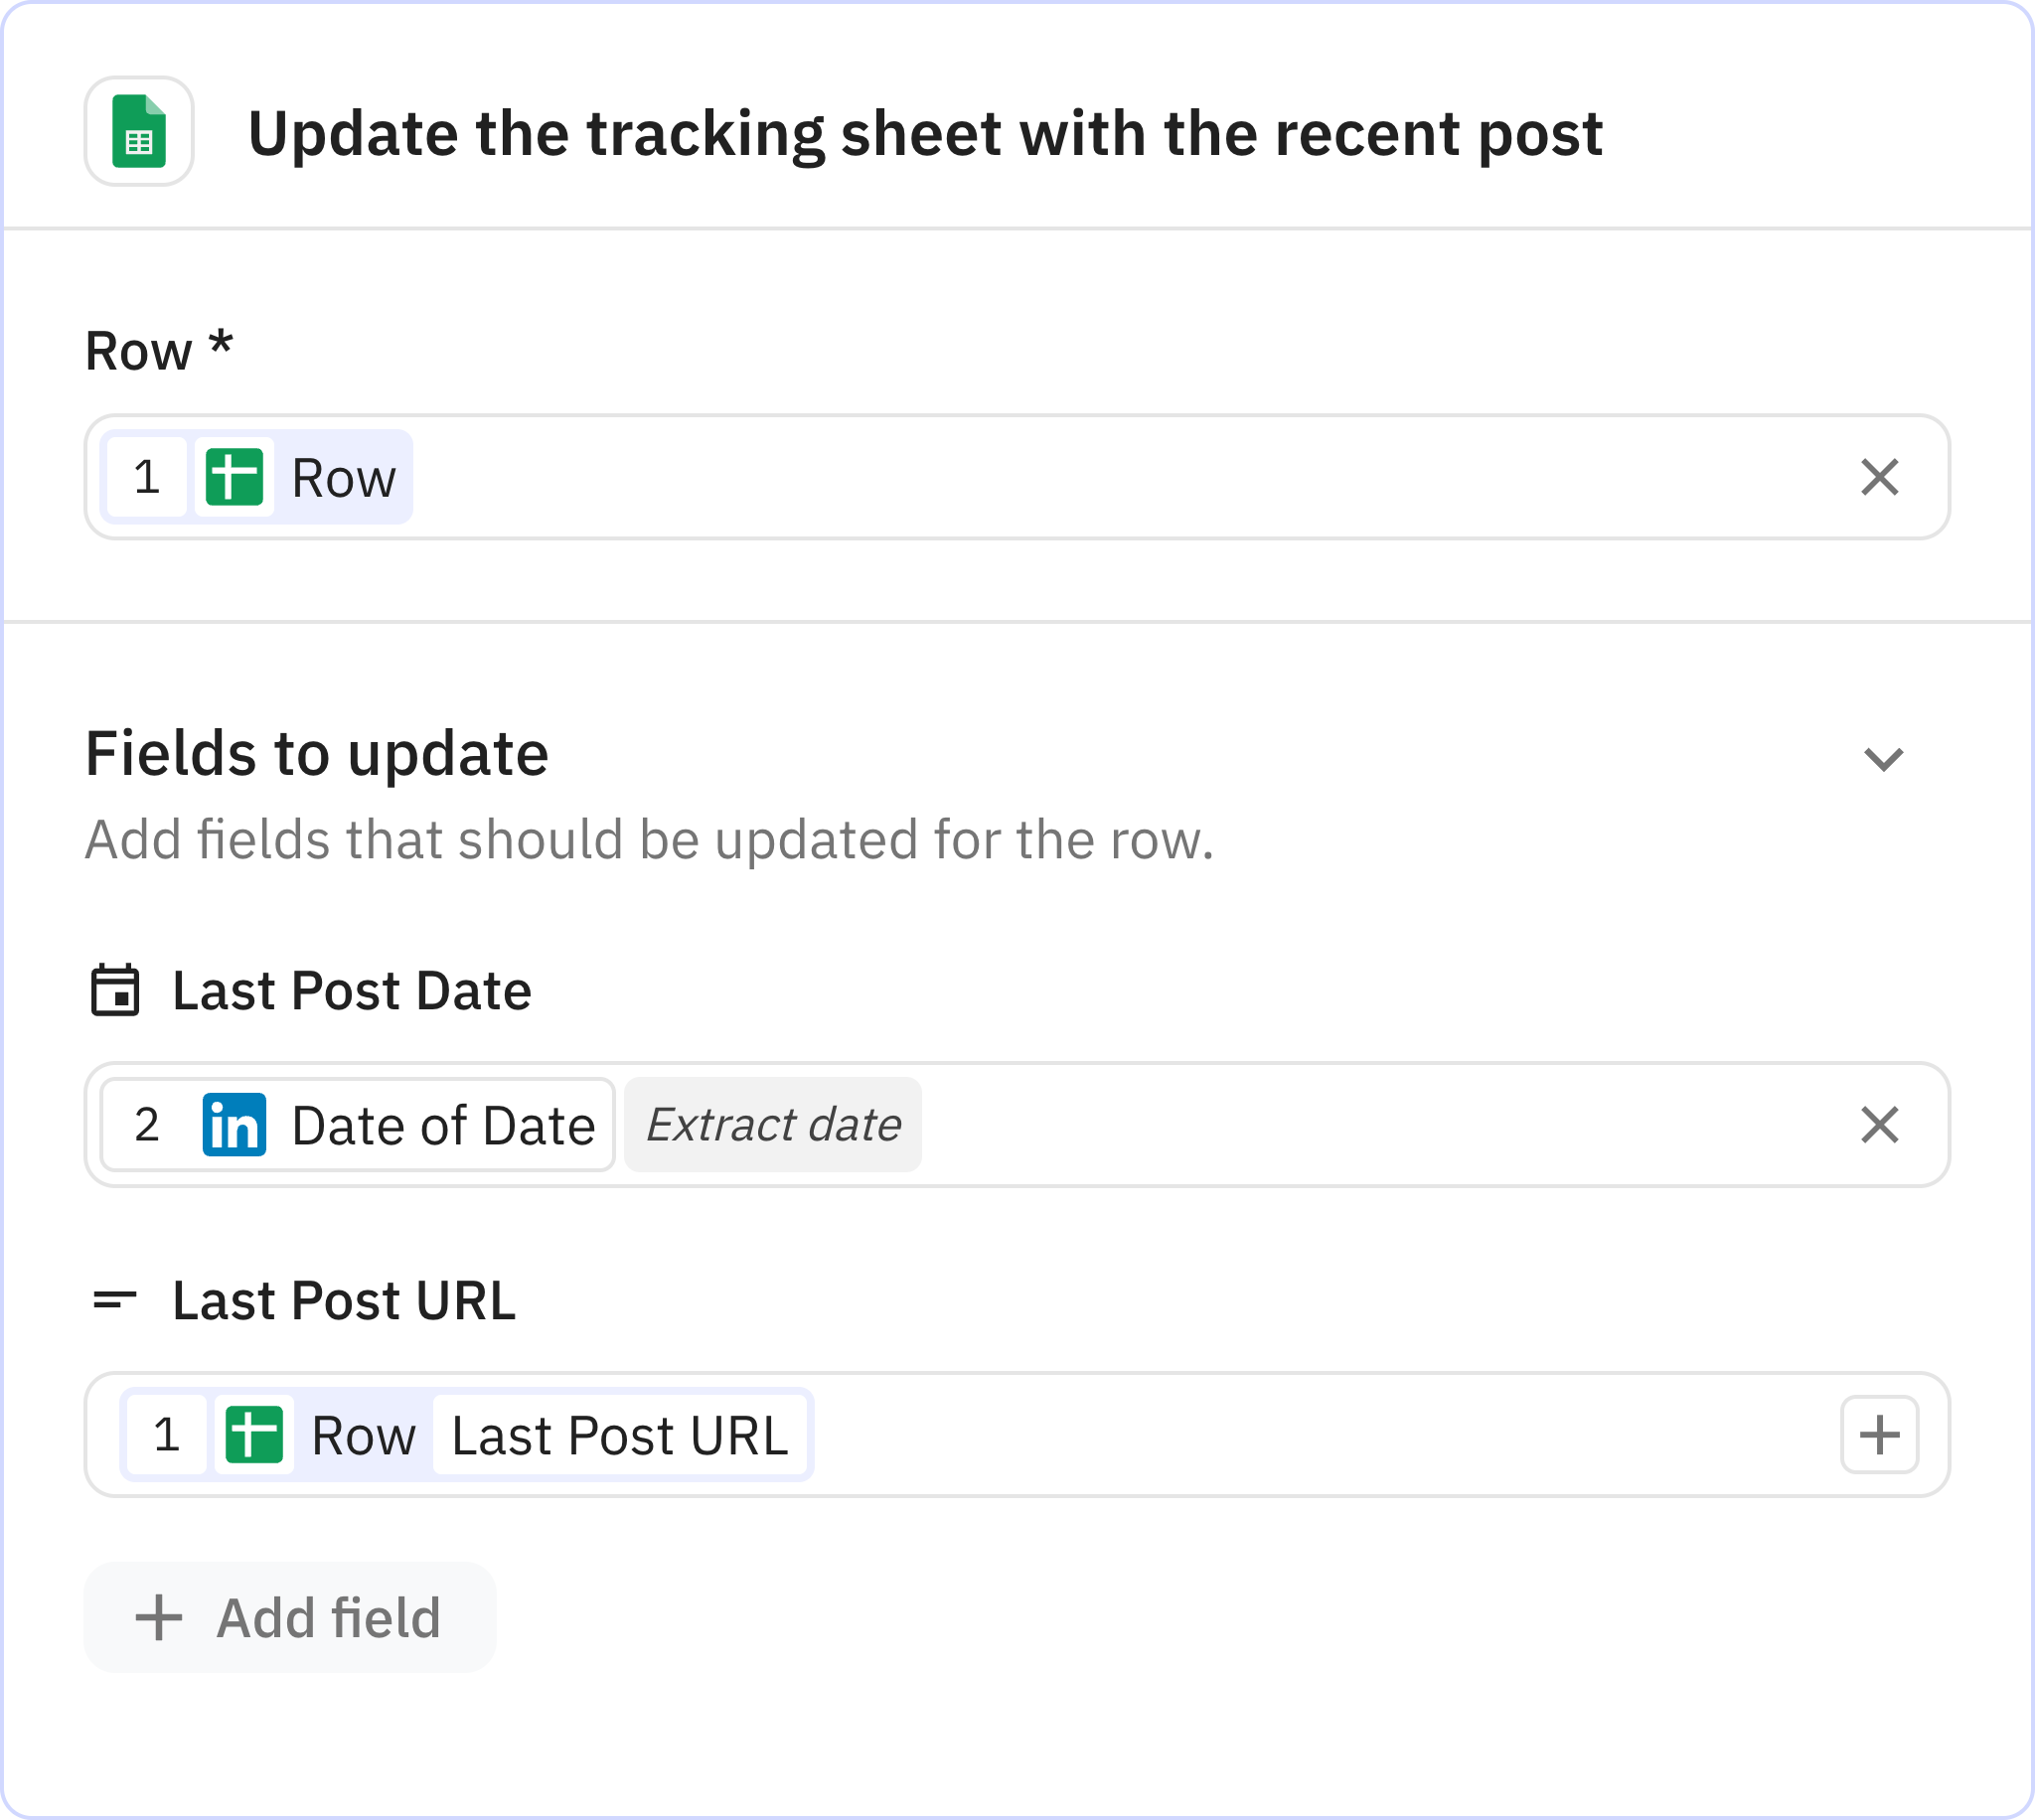Click the Date of Date chip
Viewport: 2035px width, 1820px height.
pyautogui.click(x=443, y=1125)
